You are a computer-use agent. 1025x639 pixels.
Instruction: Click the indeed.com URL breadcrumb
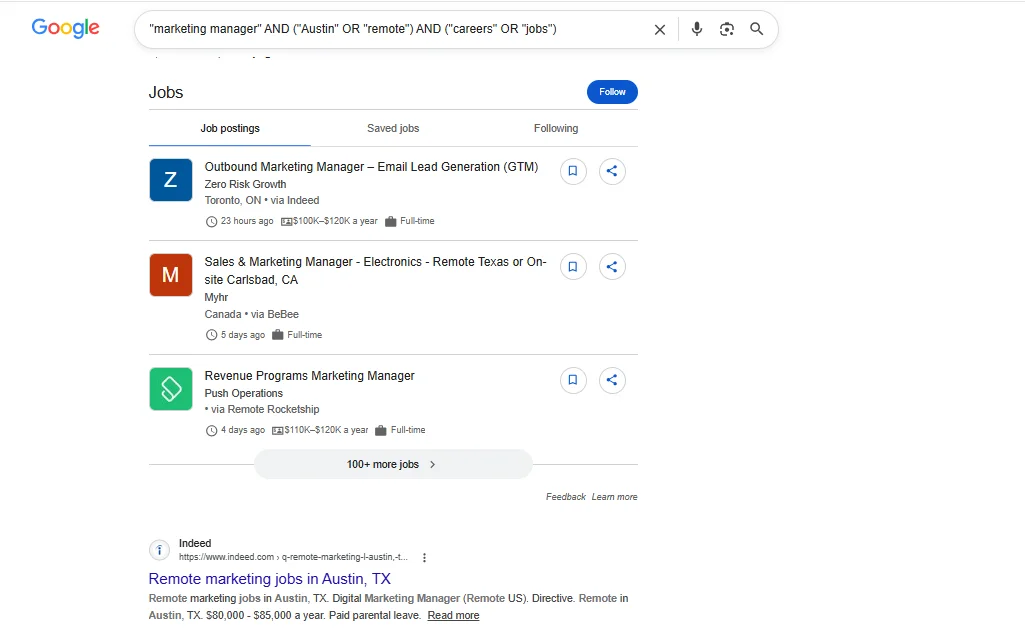coord(293,557)
